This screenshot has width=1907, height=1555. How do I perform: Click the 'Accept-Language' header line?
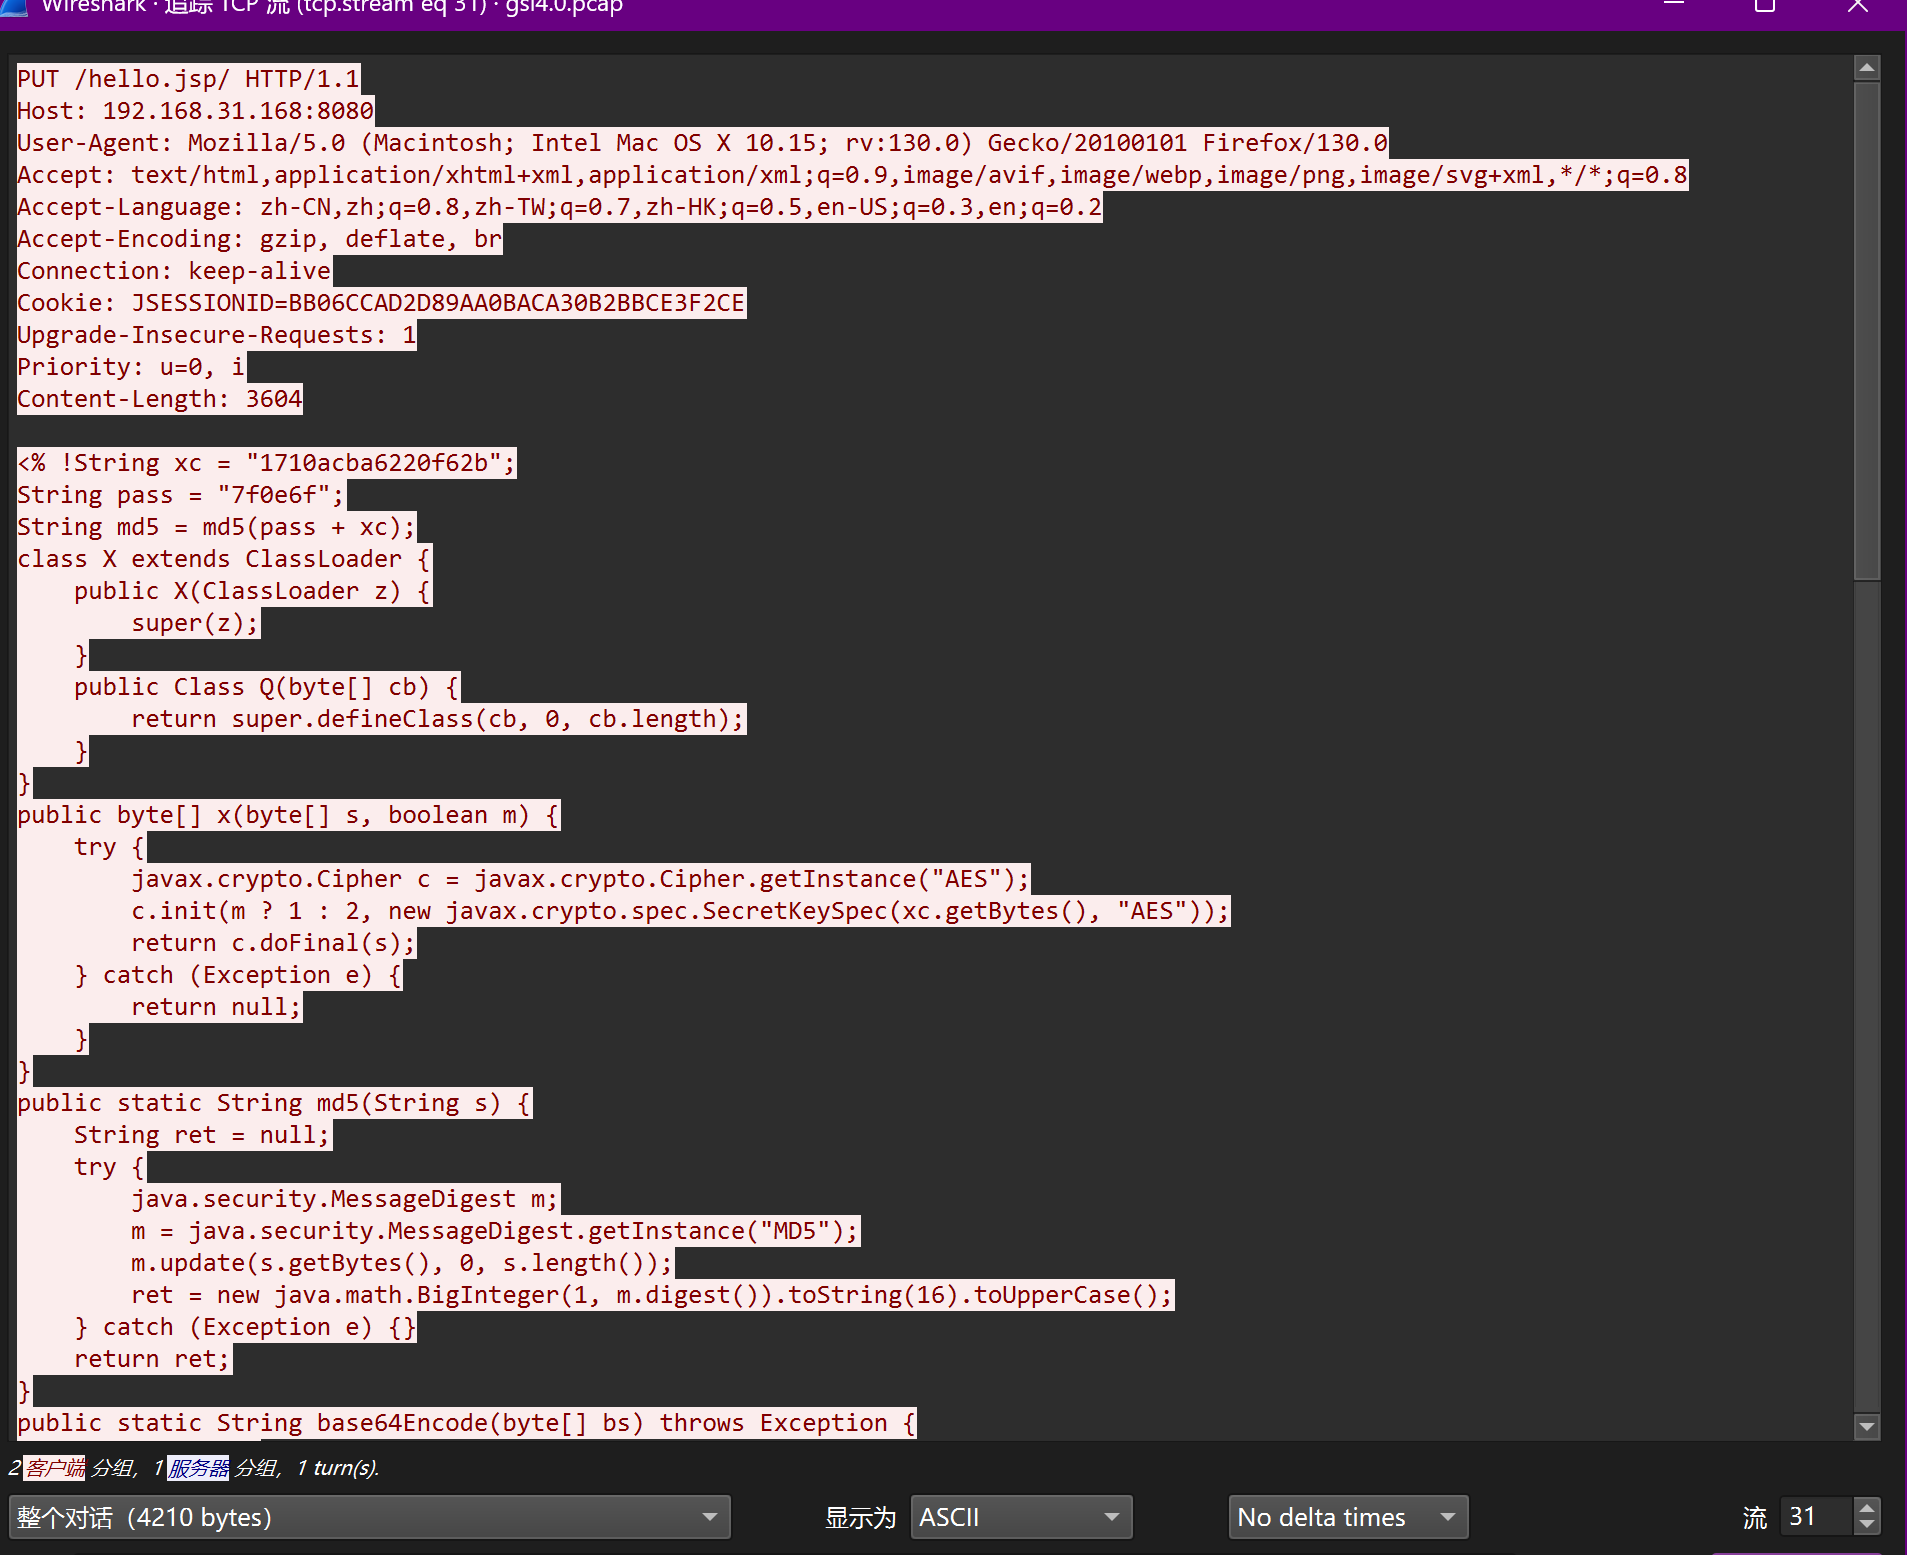pos(559,207)
